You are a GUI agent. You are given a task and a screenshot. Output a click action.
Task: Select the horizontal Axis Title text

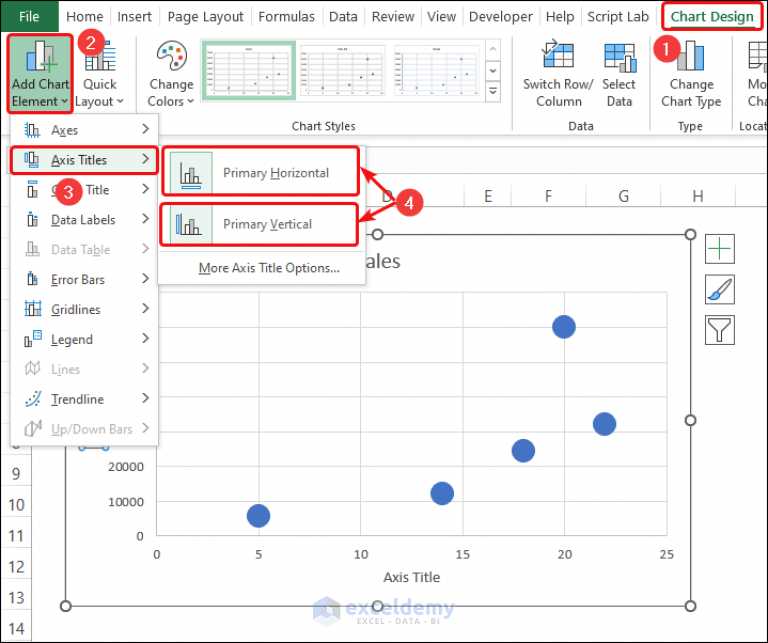point(411,577)
